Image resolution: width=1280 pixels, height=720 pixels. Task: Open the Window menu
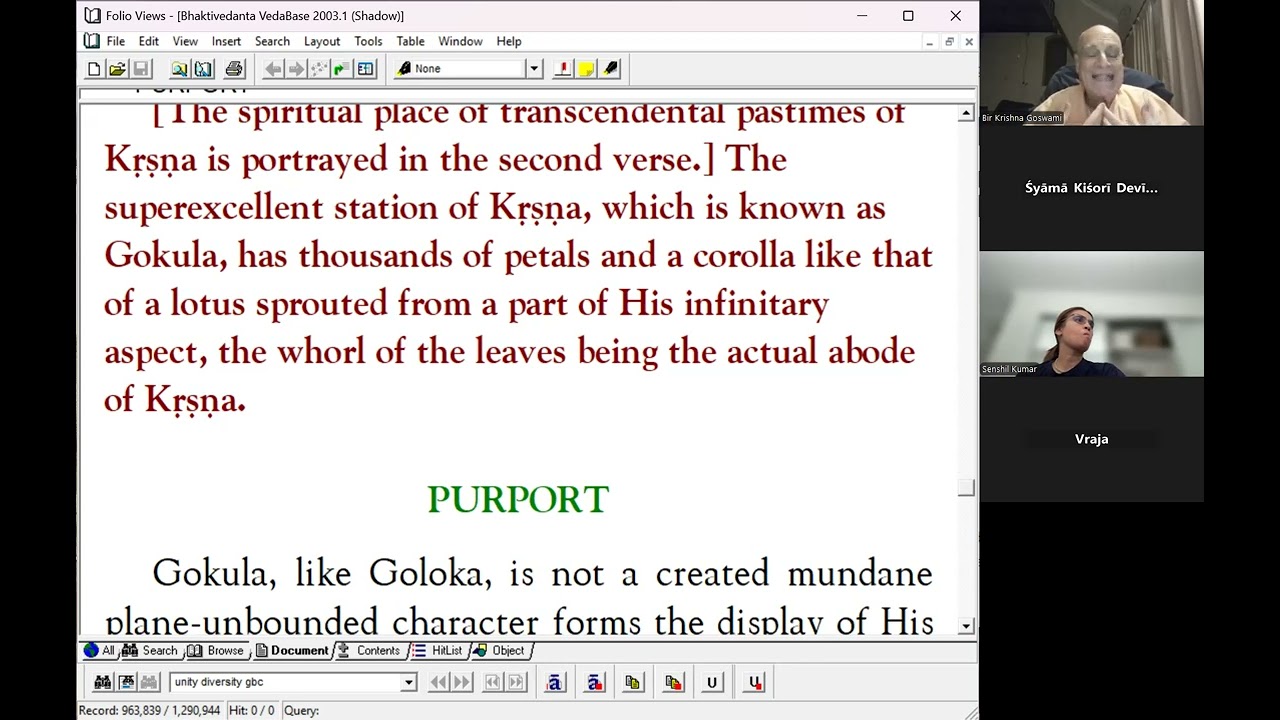click(x=460, y=41)
